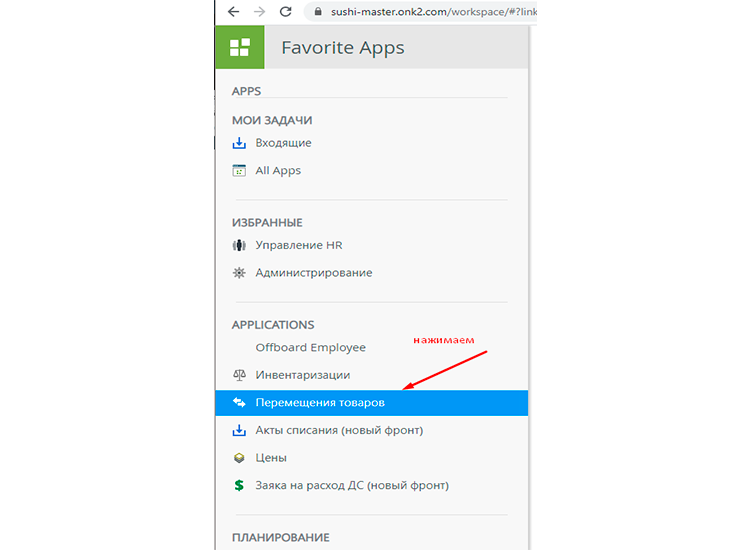The image size is (750, 550).
Task: Click the Инвентаризации scales icon
Action: coord(239,375)
